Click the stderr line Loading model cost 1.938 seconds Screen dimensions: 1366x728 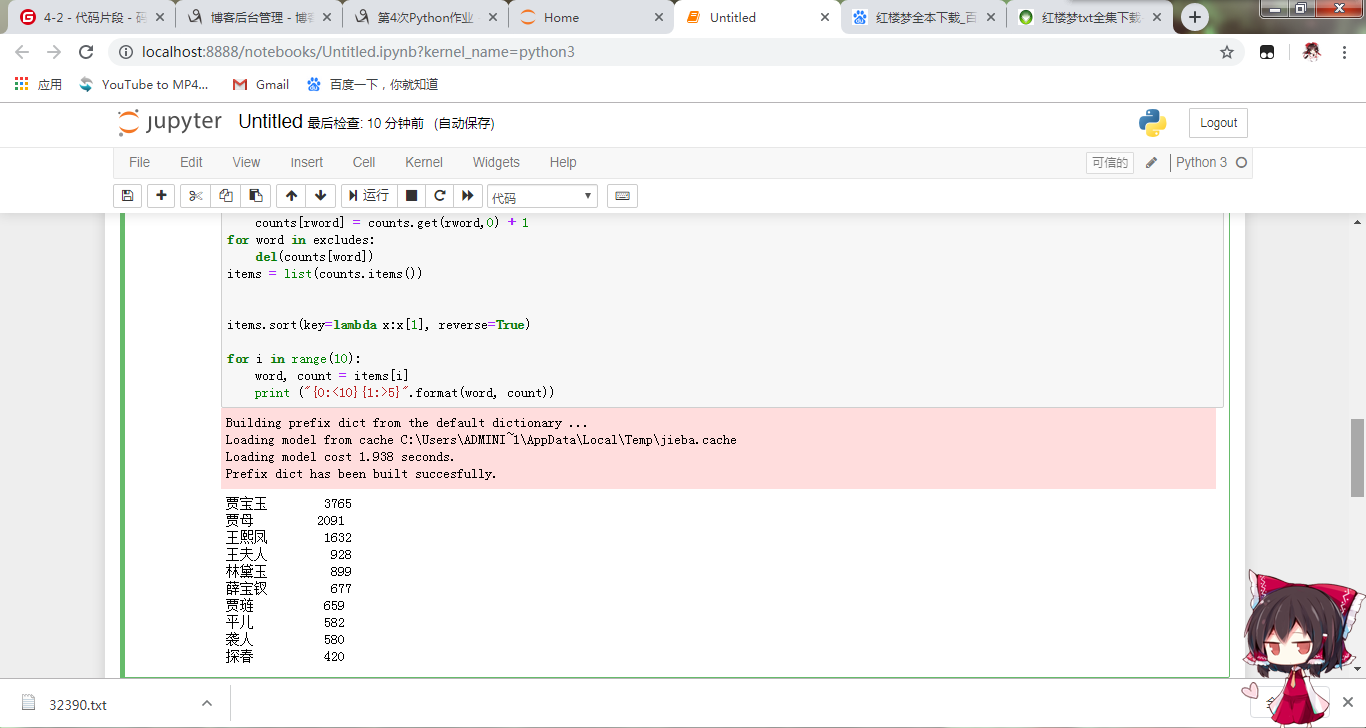click(x=340, y=457)
